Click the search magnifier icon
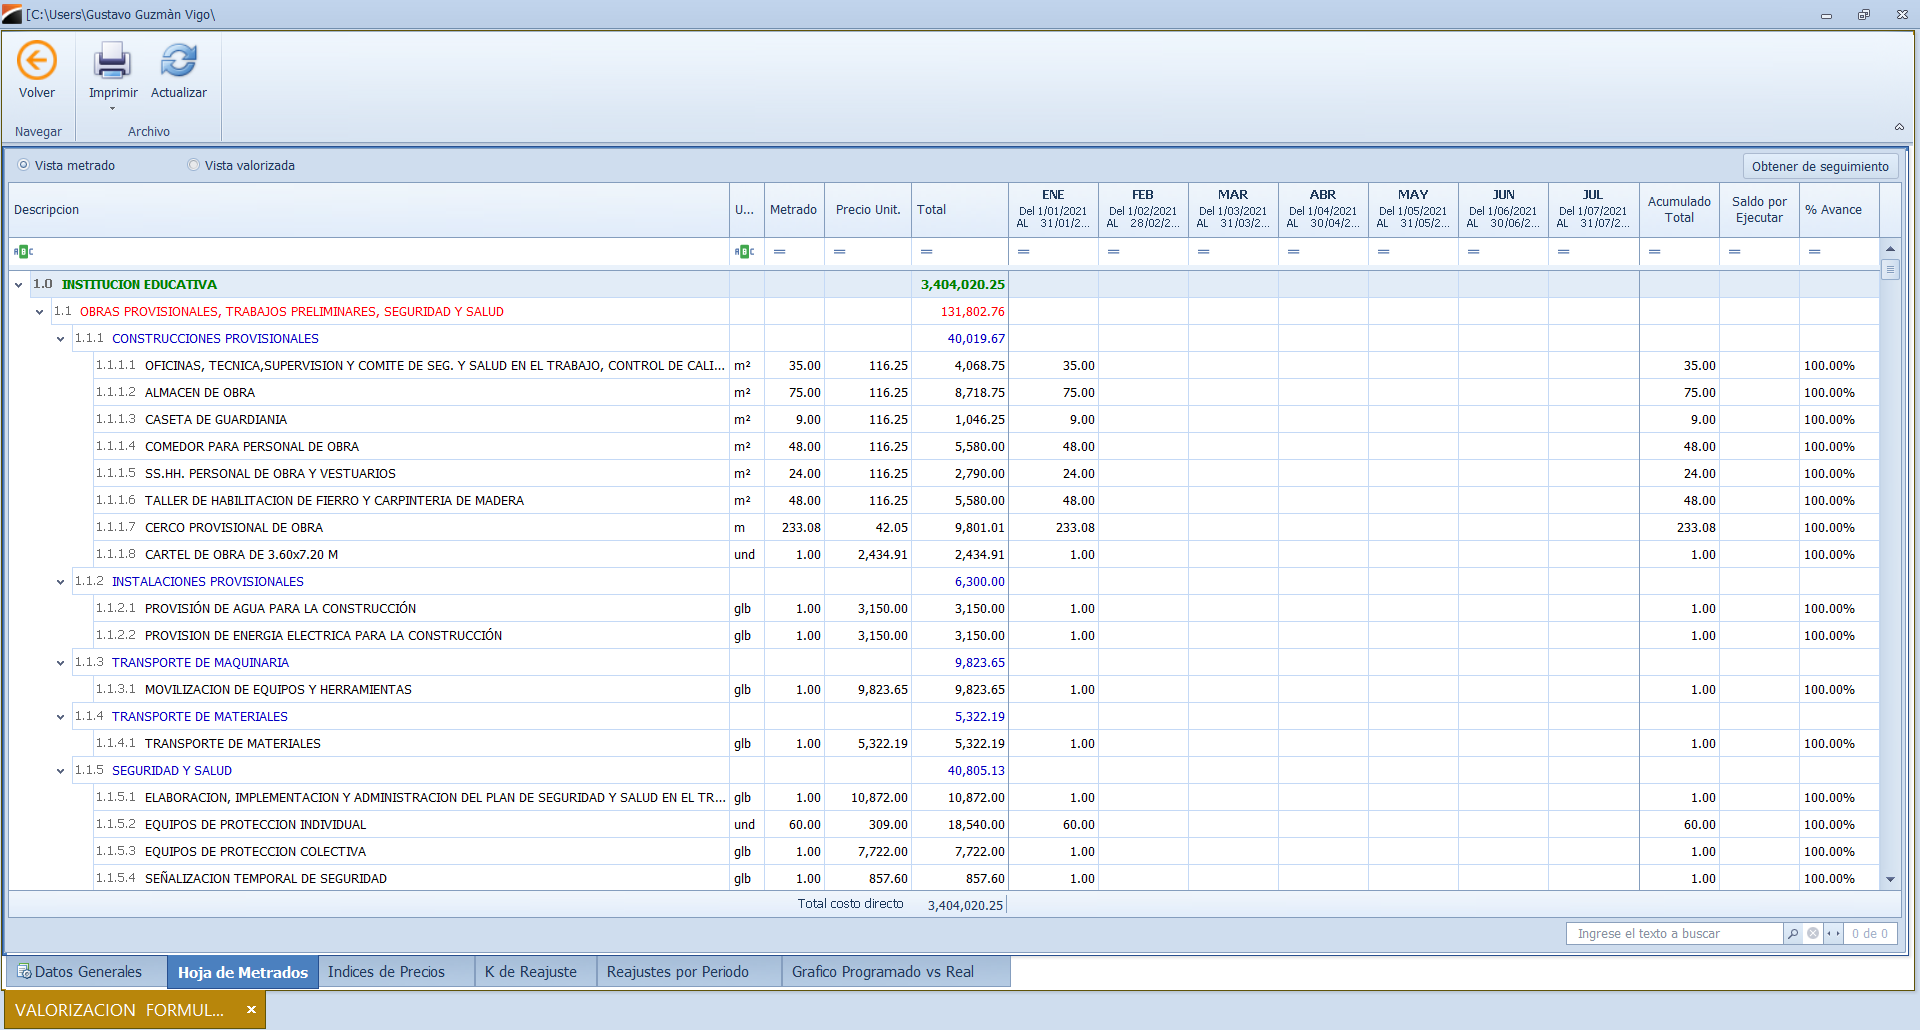1920x1030 pixels. coord(1793,934)
